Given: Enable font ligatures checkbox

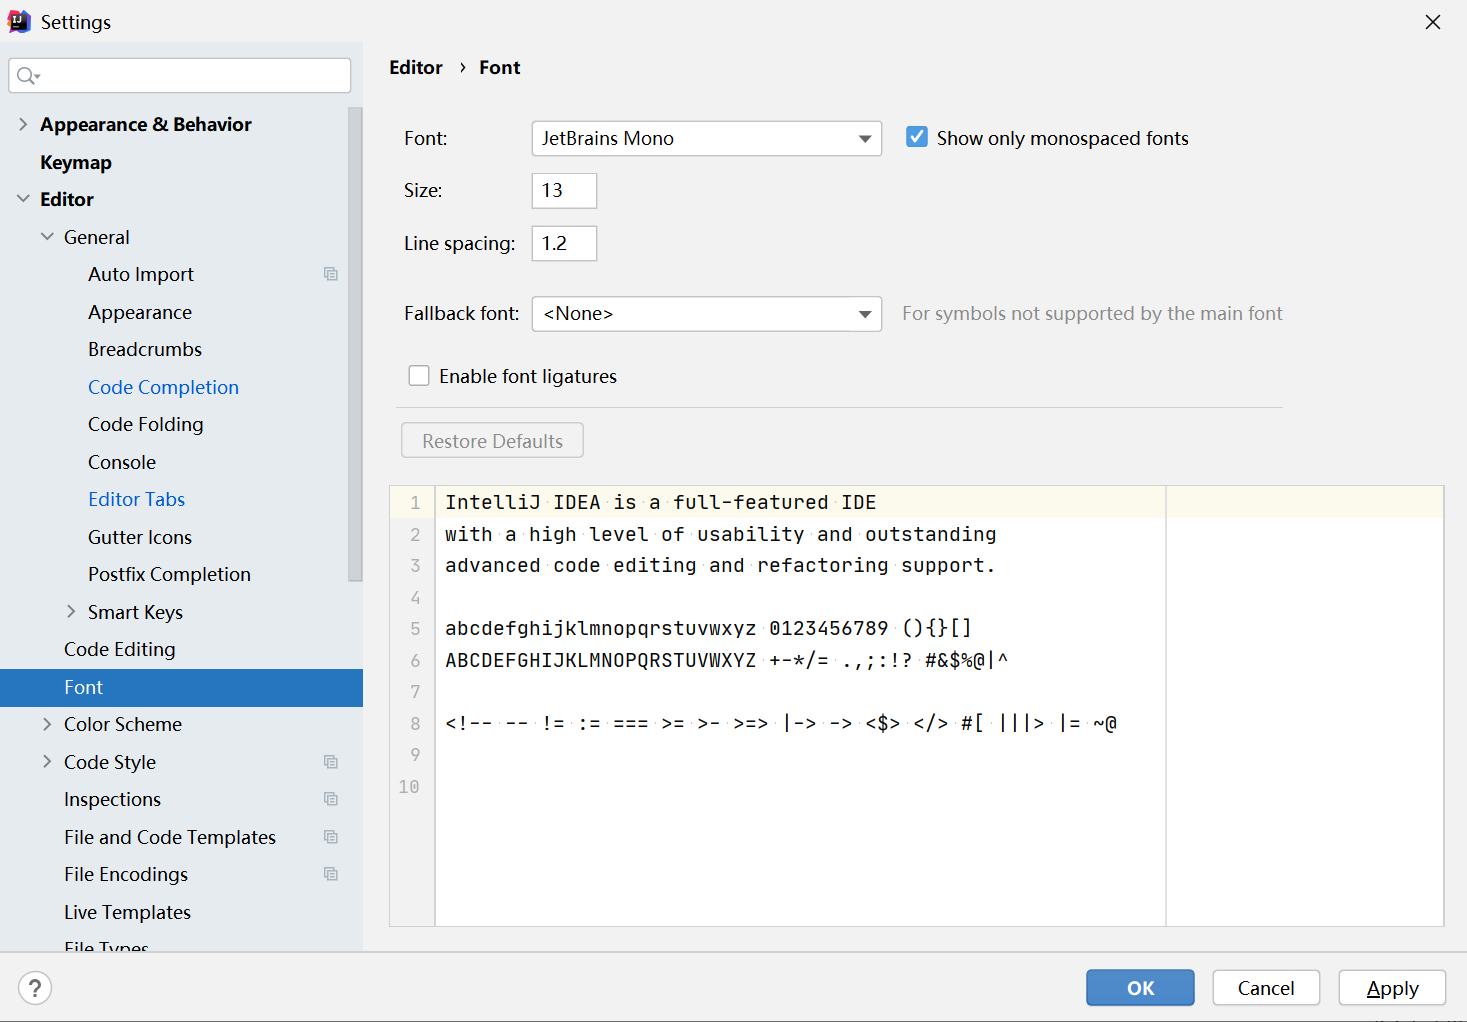Looking at the screenshot, I should click(419, 376).
